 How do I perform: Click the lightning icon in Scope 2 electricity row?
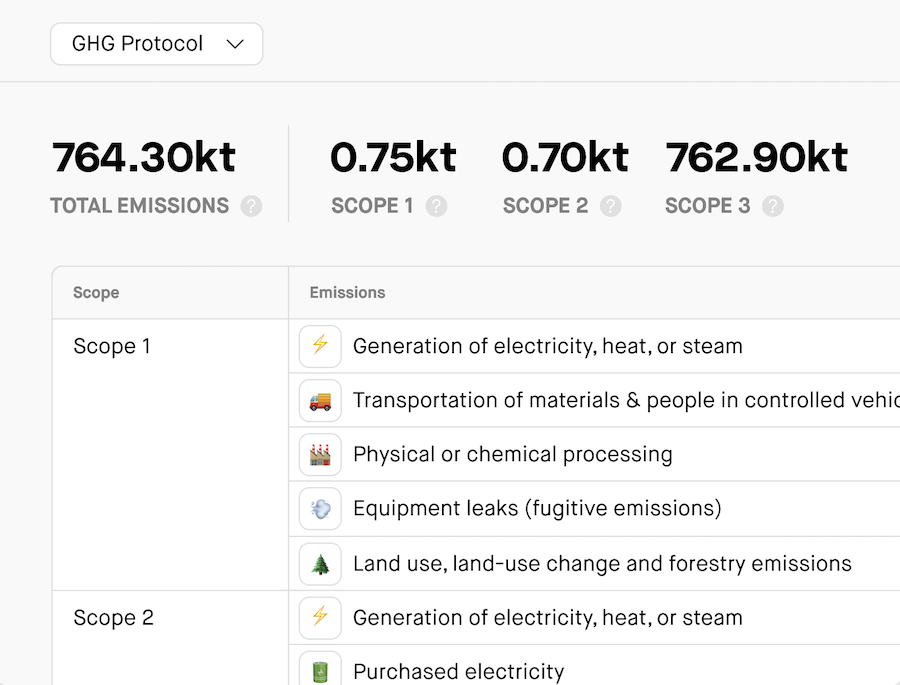pos(320,617)
